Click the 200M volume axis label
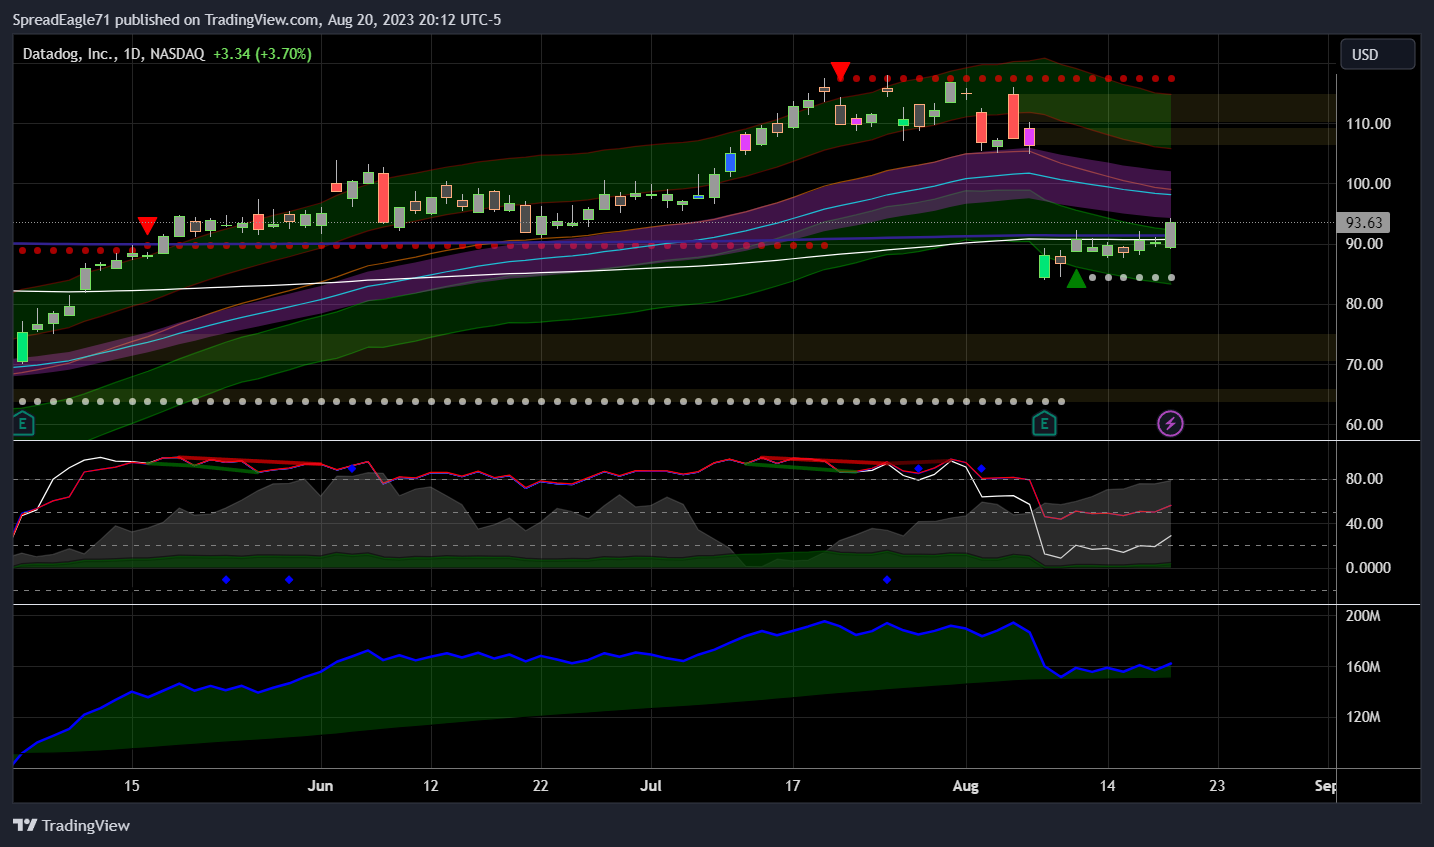The height and width of the screenshot is (847, 1434). point(1363,616)
